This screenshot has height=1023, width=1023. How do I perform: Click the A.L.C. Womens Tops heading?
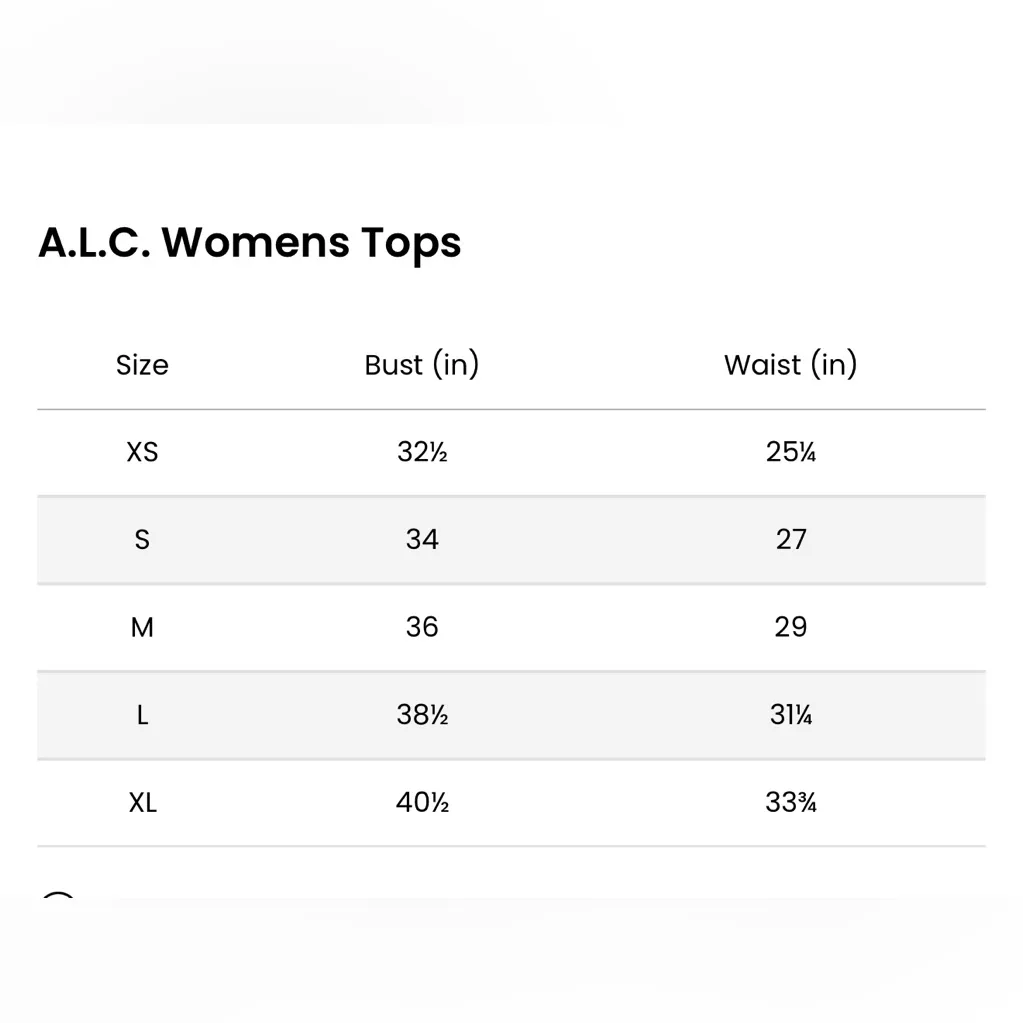point(250,243)
